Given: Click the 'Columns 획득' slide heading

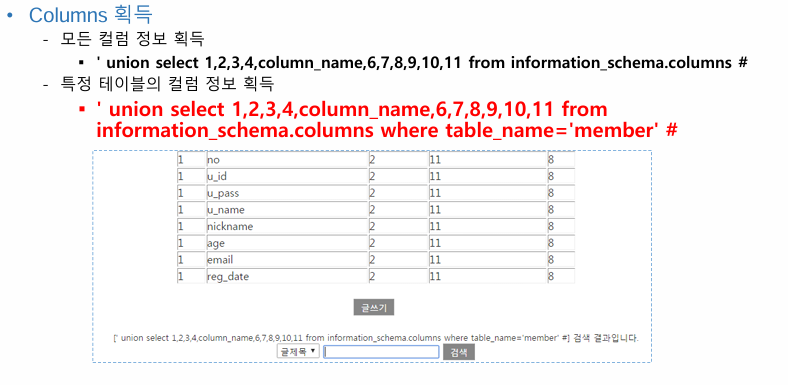Looking at the screenshot, I should tap(90, 15).
